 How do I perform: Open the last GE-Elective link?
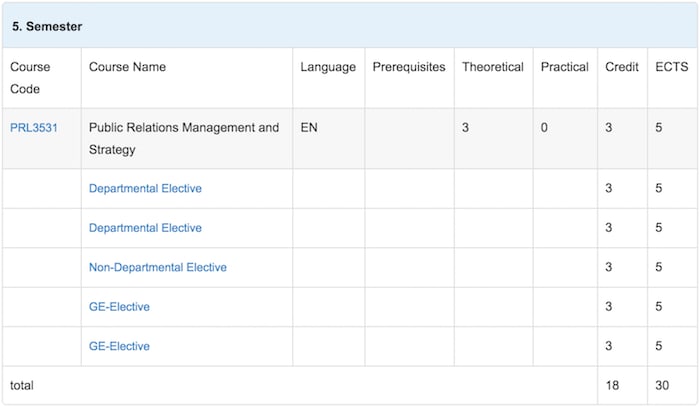click(x=119, y=346)
